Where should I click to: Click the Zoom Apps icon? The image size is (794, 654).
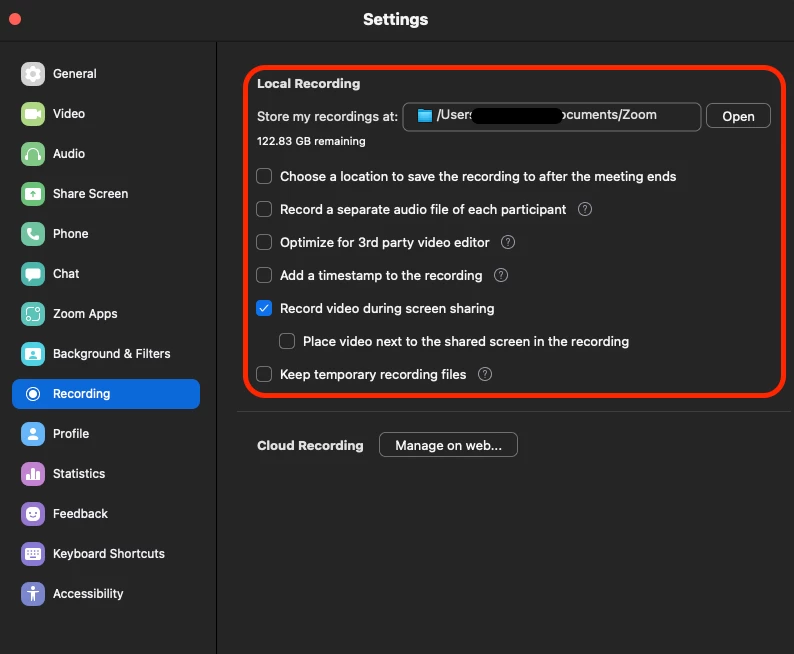pyautogui.click(x=33, y=314)
